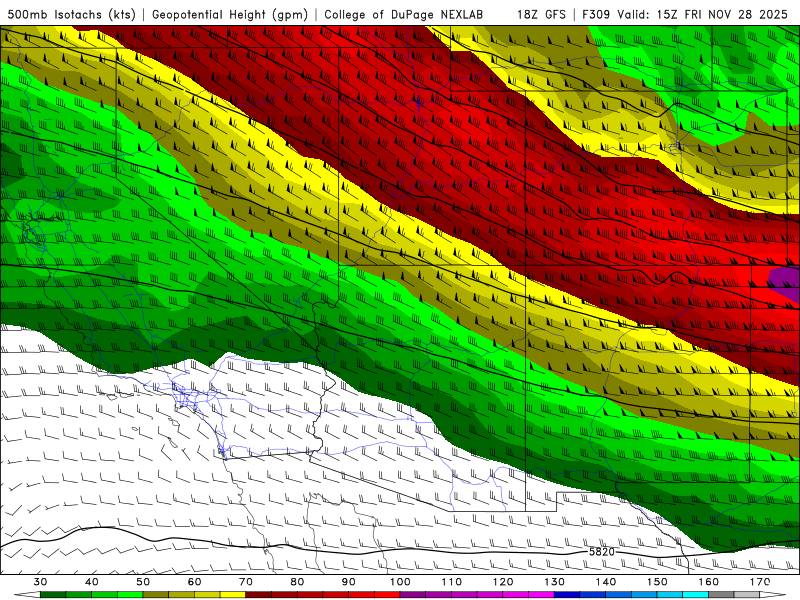Click the legend value 30

(x=40, y=582)
